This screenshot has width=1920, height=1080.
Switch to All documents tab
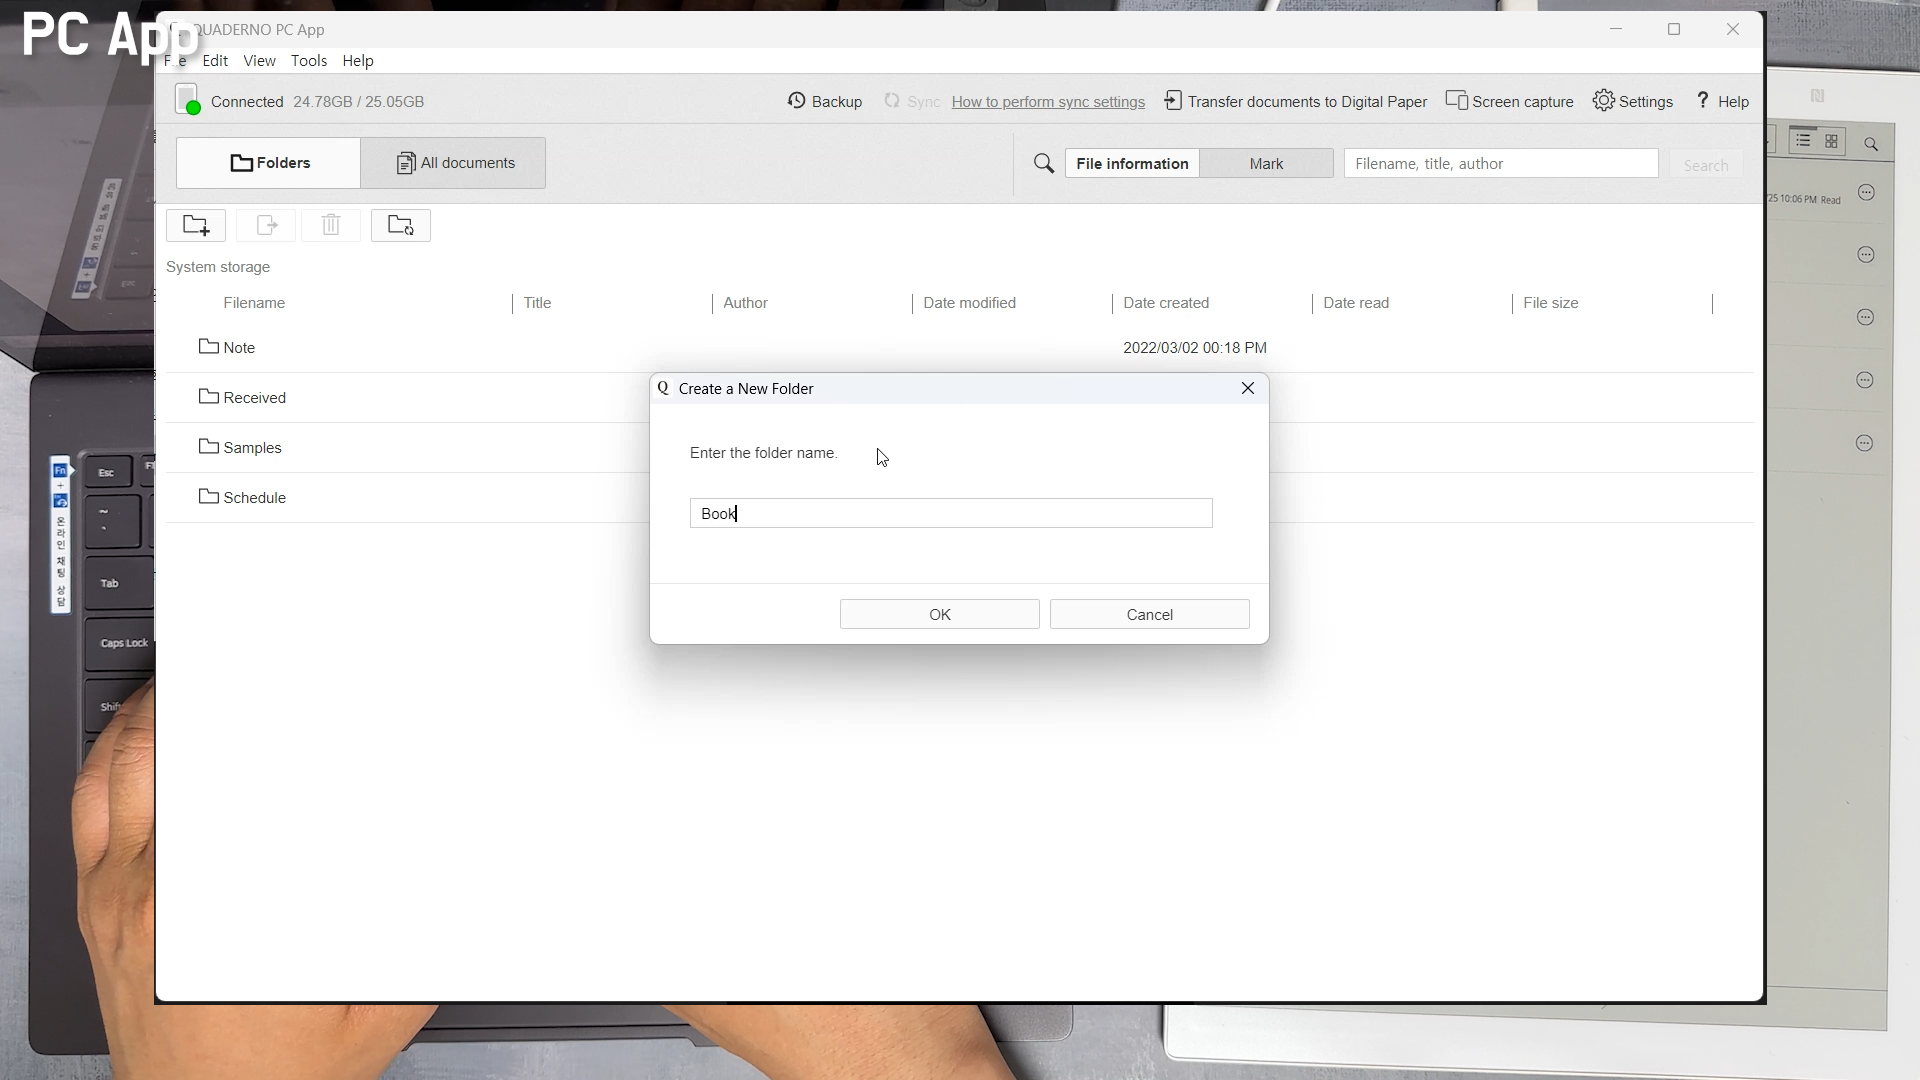454,163
